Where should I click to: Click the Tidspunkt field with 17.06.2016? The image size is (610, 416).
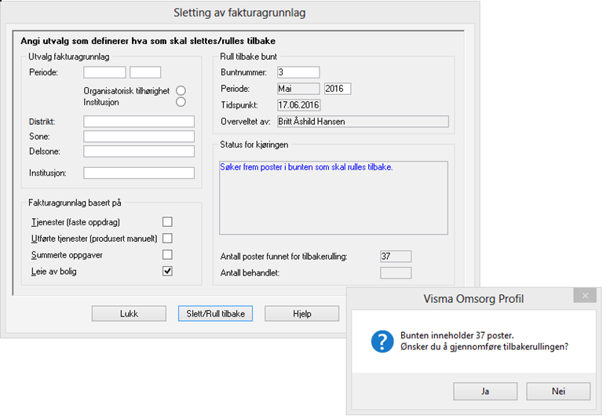[298, 105]
